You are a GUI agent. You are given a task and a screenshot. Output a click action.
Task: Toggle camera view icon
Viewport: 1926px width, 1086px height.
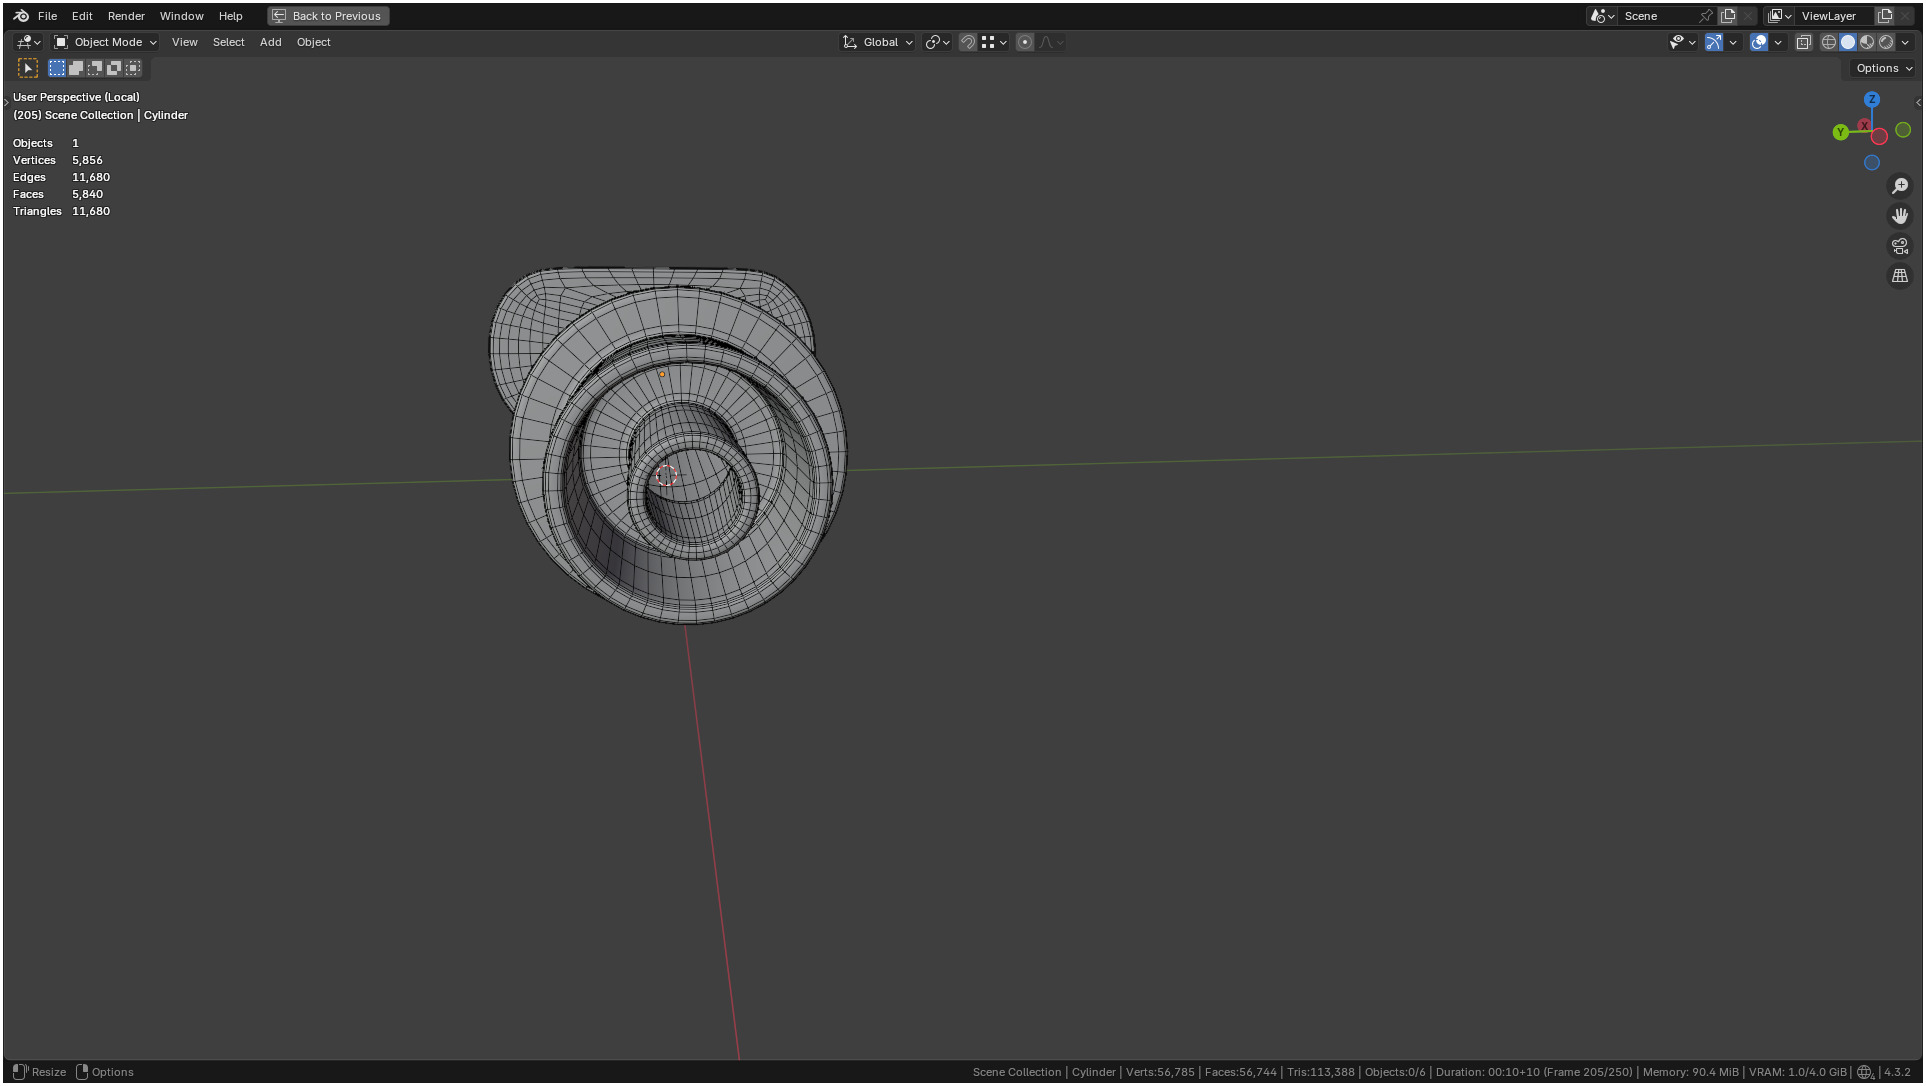1900,246
